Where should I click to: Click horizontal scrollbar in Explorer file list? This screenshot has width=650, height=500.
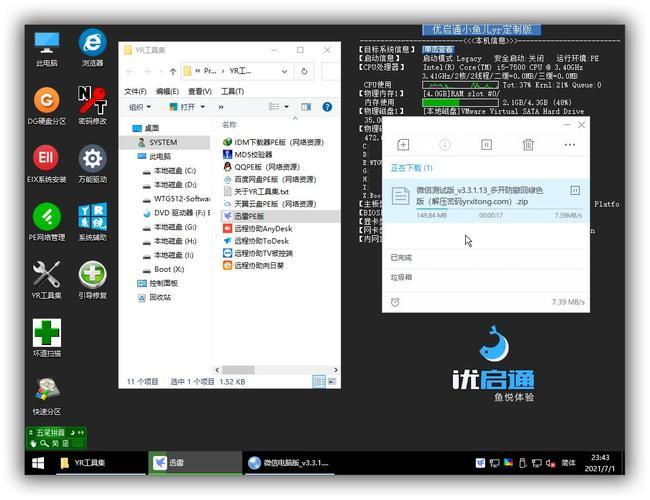[x=238, y=369]
